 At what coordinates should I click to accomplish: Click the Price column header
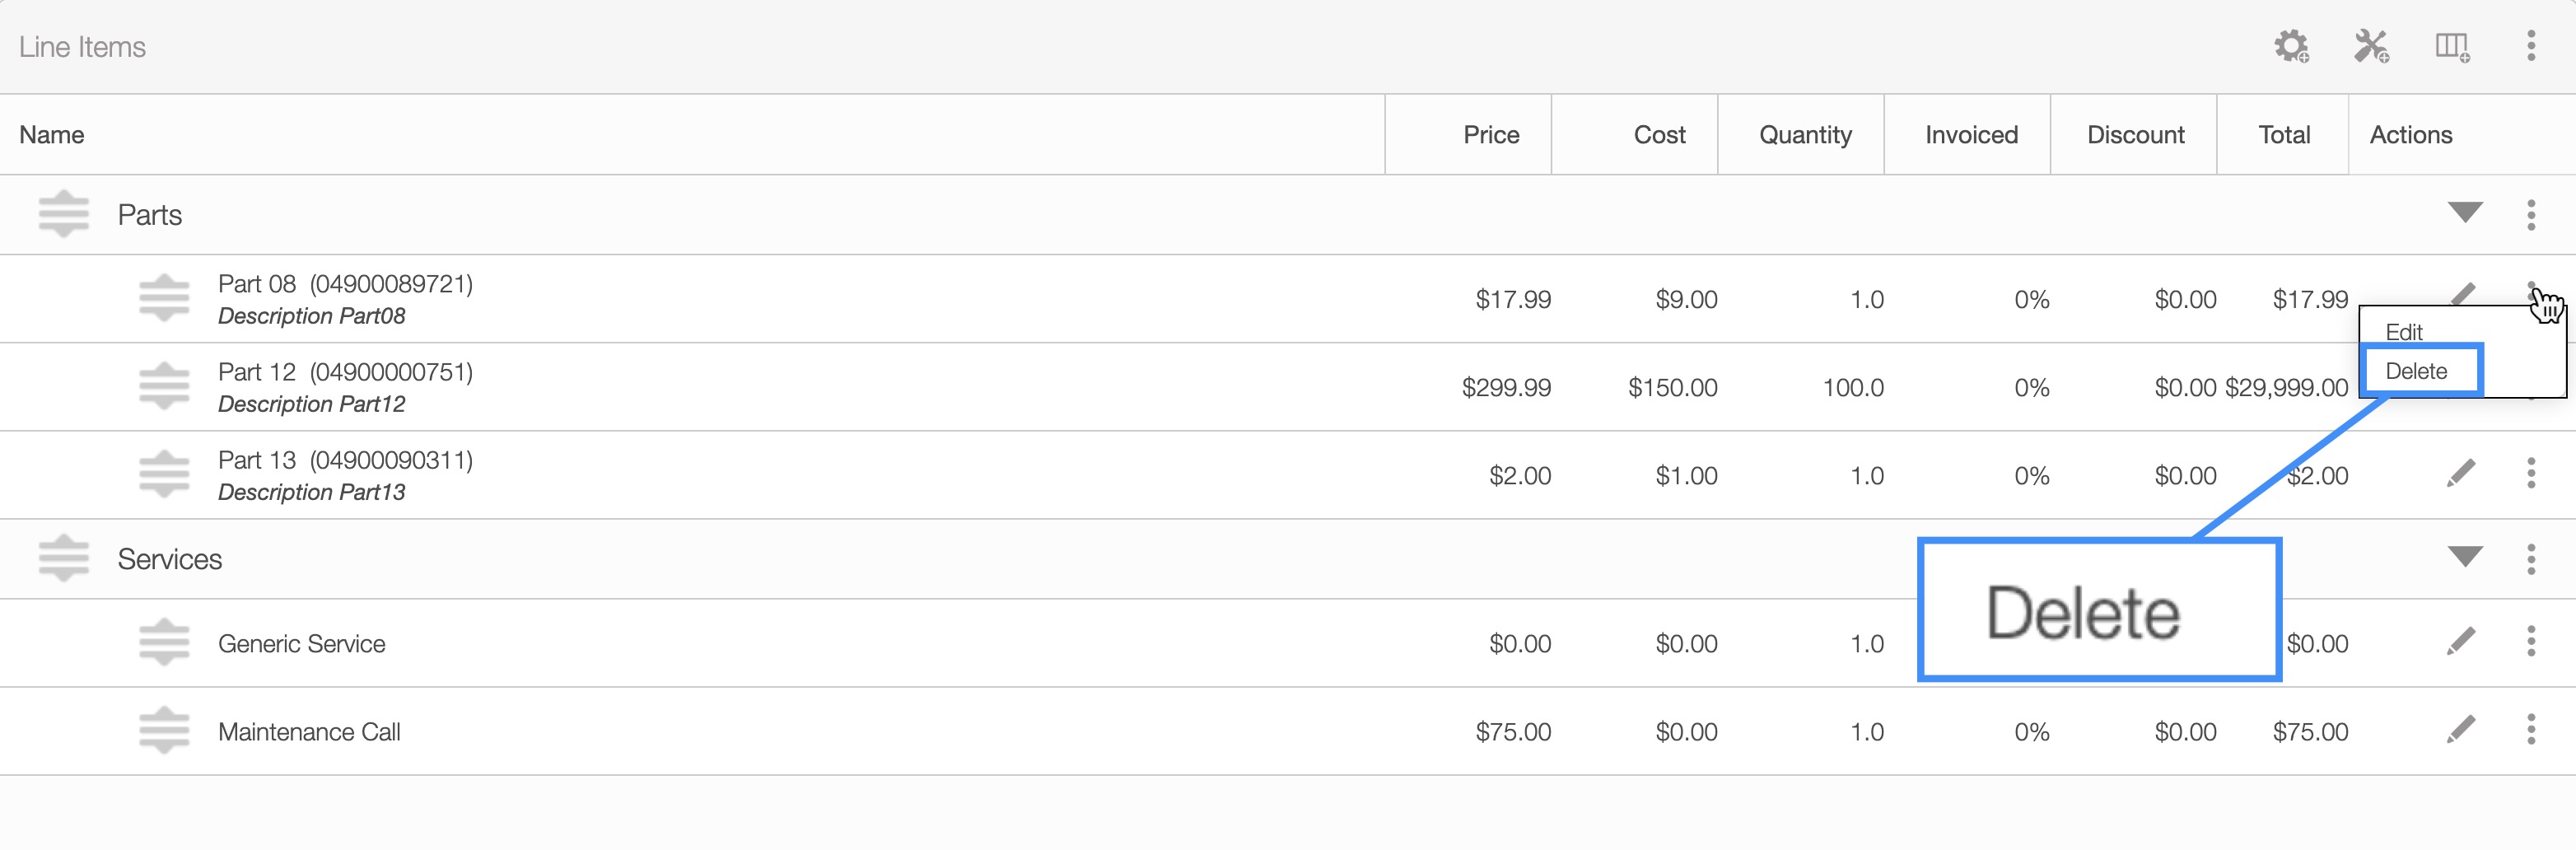[x=1490, y=135]
